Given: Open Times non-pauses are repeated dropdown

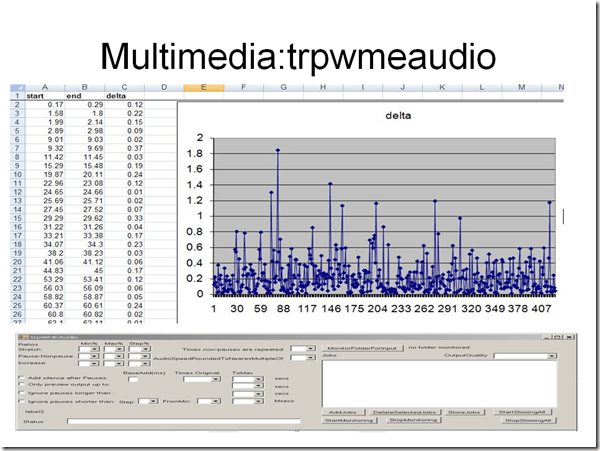Looking at the screenshot, I should pos(310,348).
